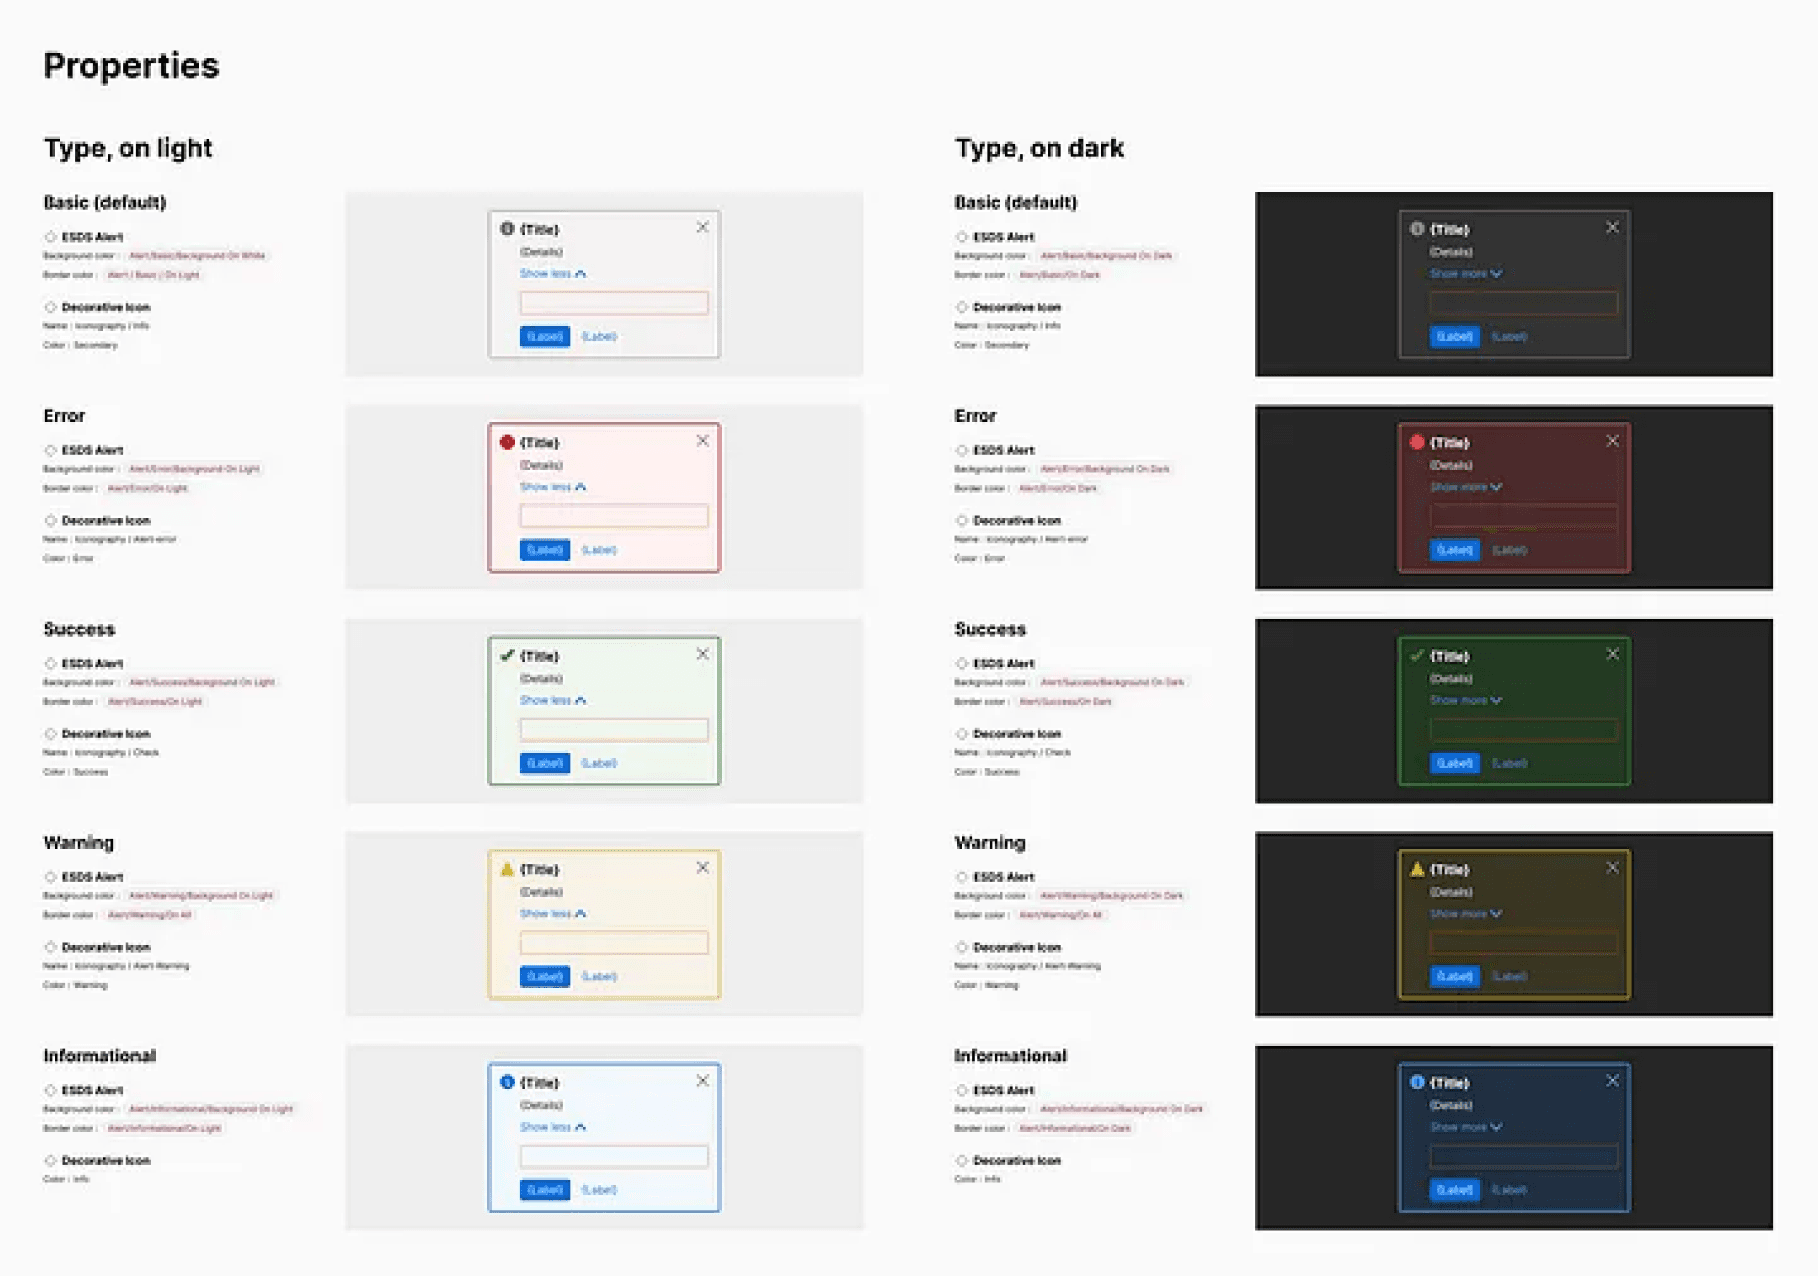Click secondary Label link in light Basic alert

599,337
